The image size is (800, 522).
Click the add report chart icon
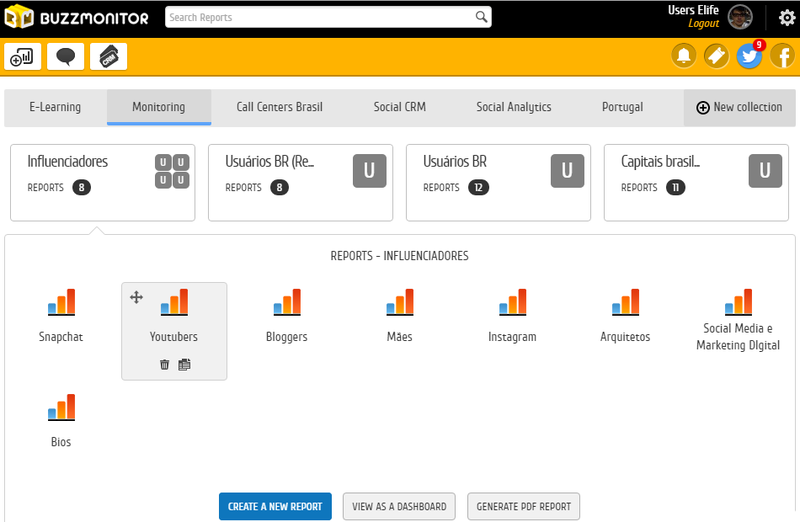[x=23, y=57]
